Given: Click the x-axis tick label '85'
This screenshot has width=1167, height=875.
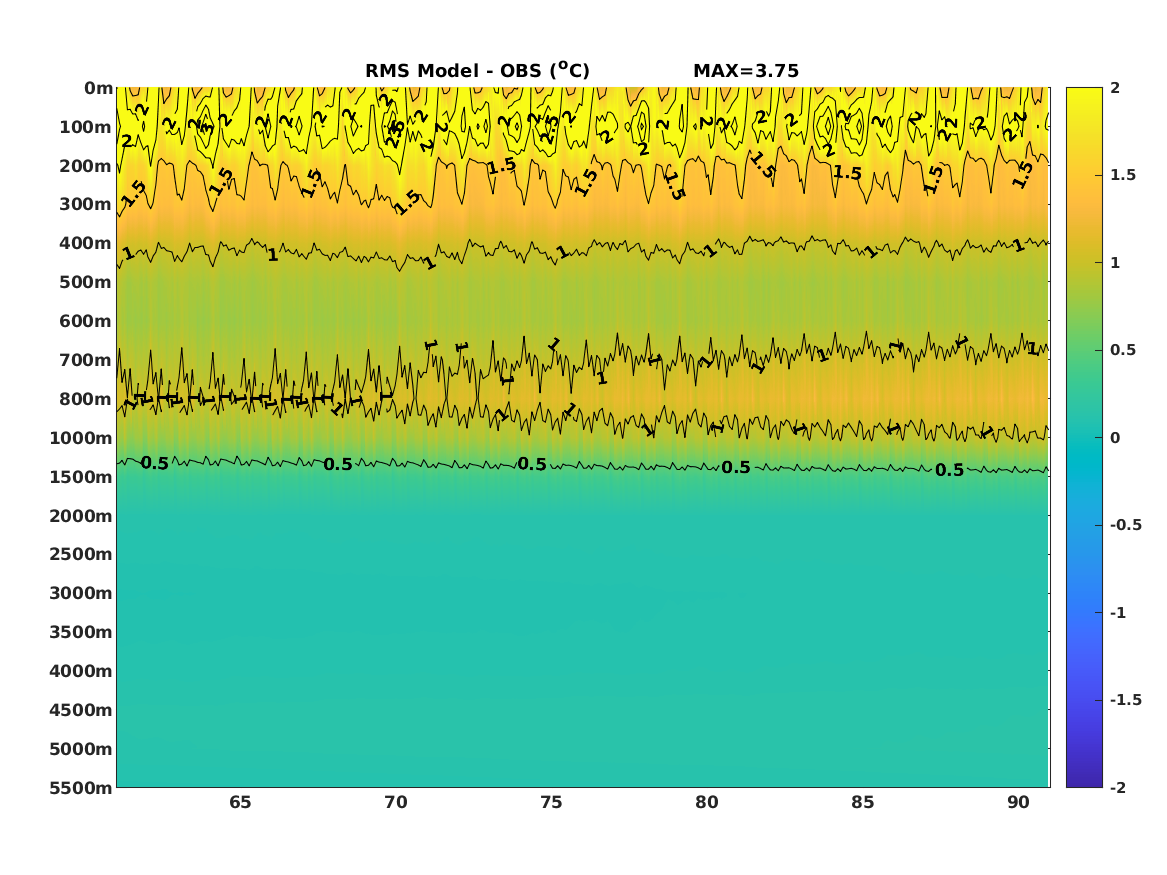Looking at the screenshot, I should (863, 802).
